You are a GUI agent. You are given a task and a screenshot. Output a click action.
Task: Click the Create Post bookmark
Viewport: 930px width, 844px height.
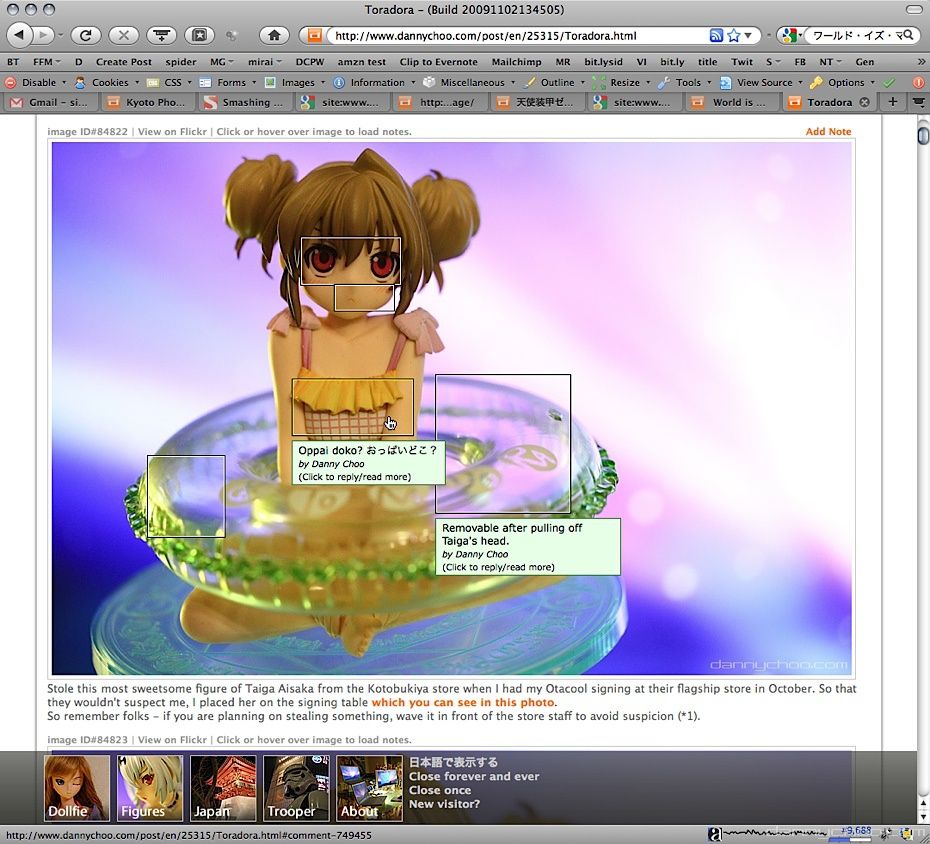(123, 62)
